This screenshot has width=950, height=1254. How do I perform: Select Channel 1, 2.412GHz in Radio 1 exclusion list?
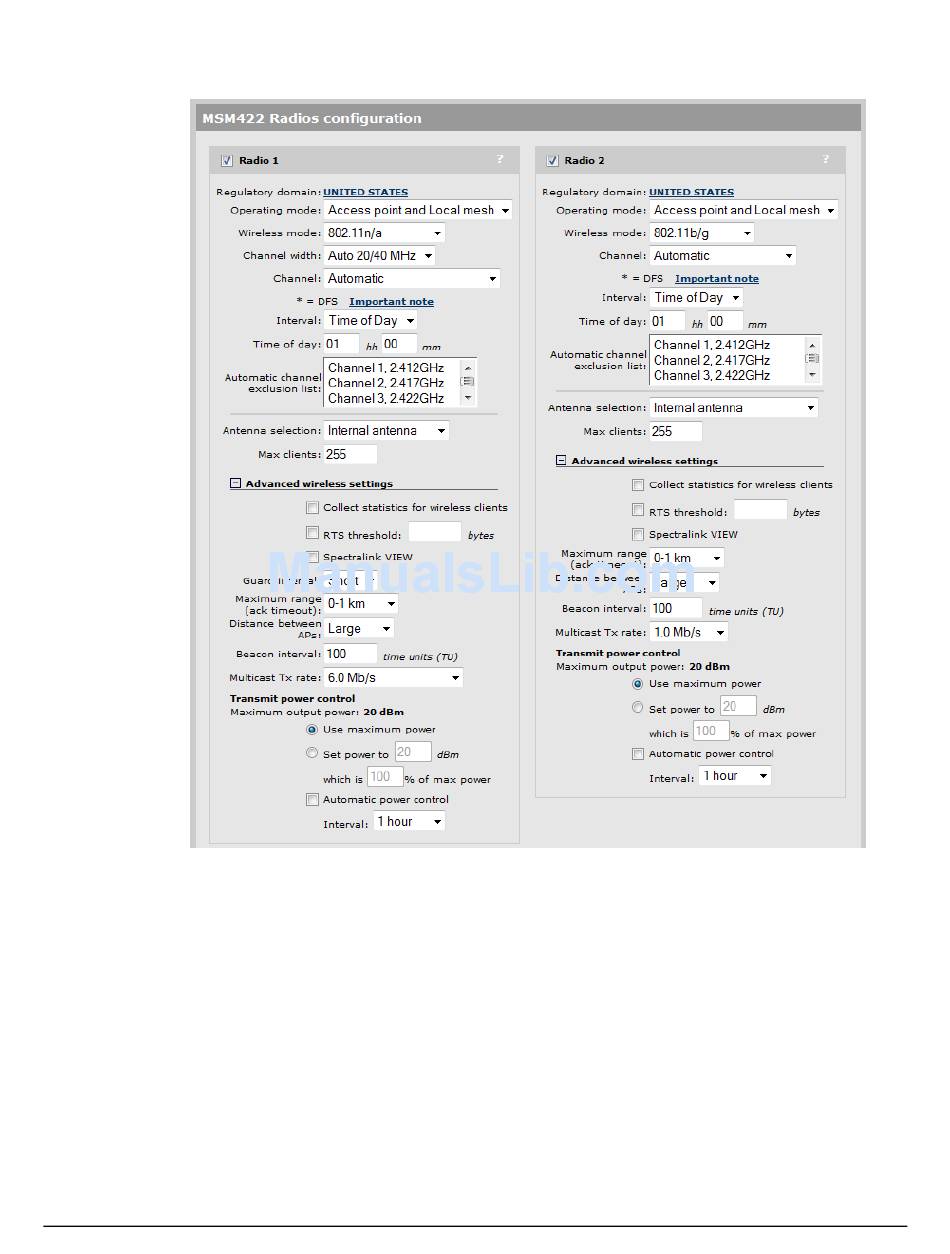click(x=386, y=367)
